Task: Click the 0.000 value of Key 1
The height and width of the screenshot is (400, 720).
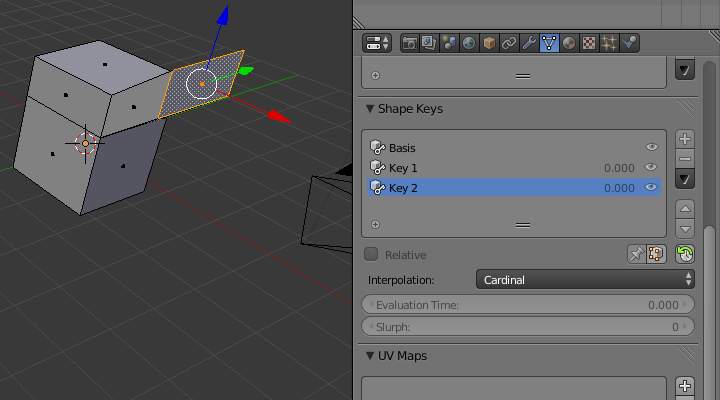Action: coord(619,168)
